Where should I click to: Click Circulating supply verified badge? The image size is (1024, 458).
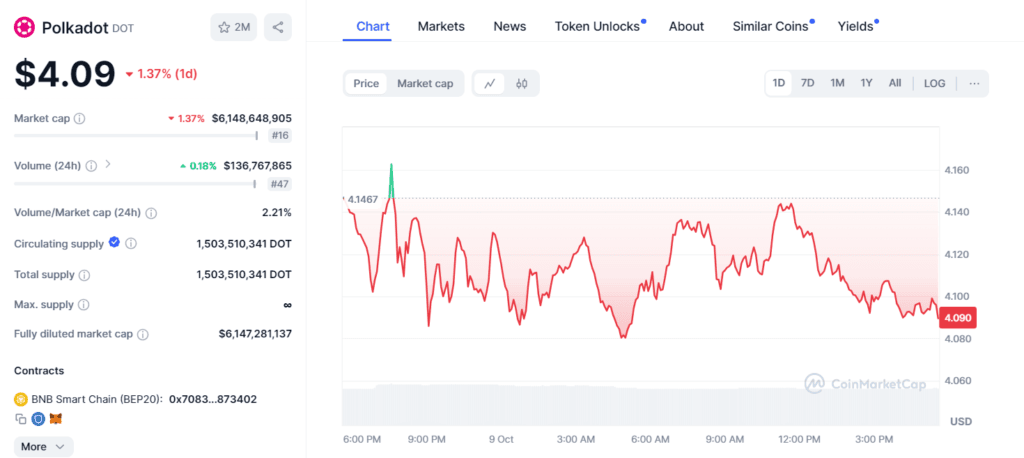coord(114,242)
